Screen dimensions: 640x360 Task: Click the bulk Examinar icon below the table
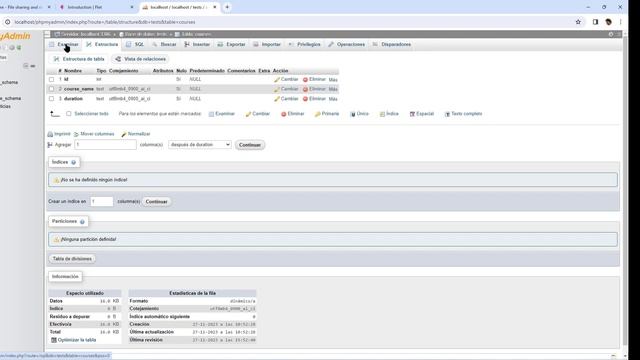click(x=211, y=114)
